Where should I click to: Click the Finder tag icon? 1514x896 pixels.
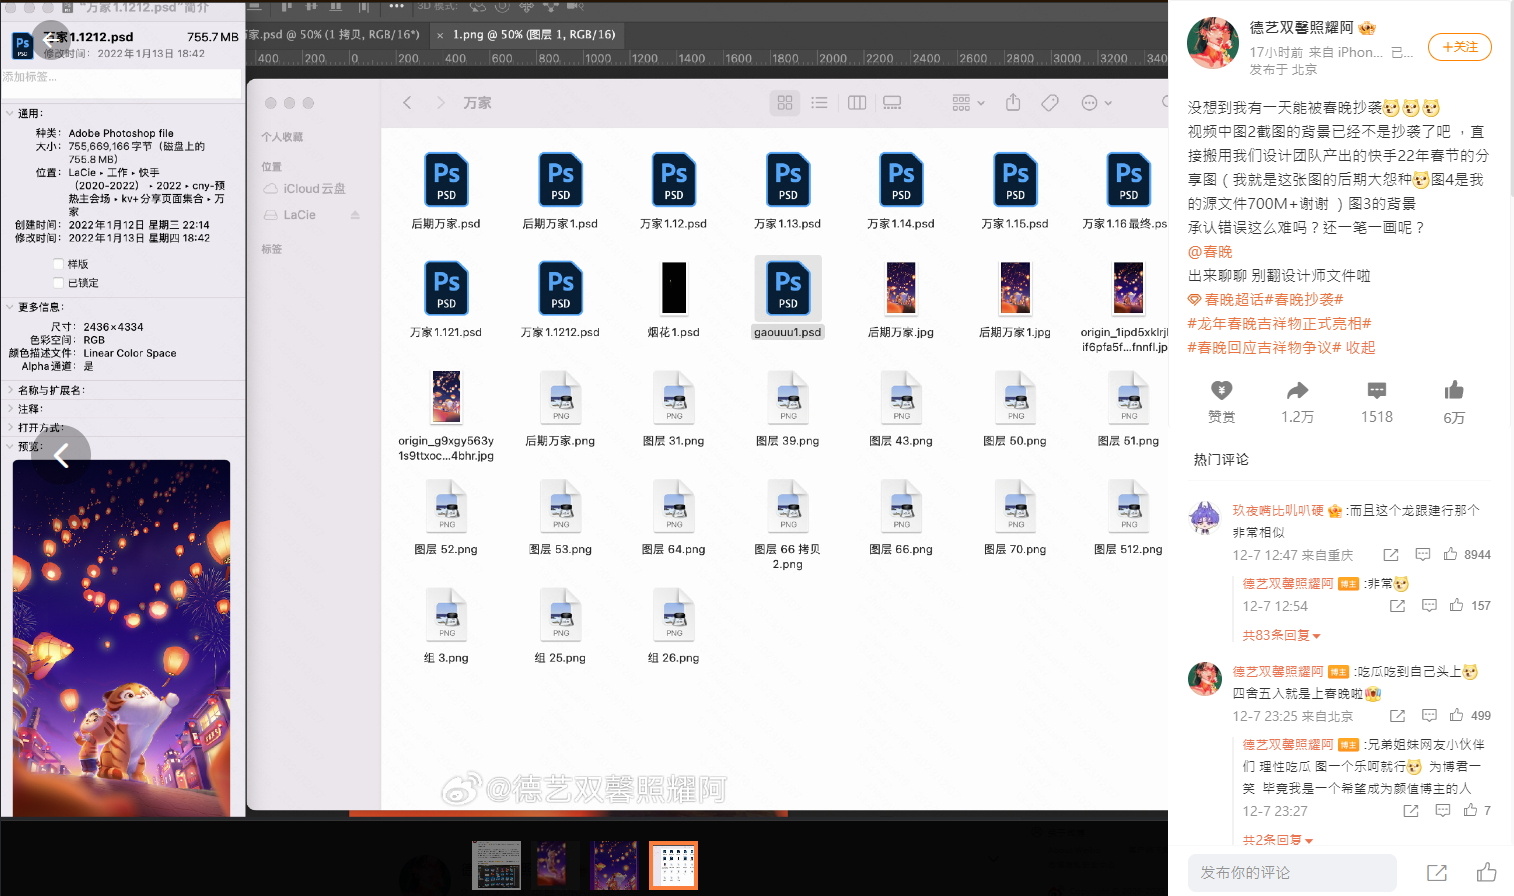pos(1050,103)
